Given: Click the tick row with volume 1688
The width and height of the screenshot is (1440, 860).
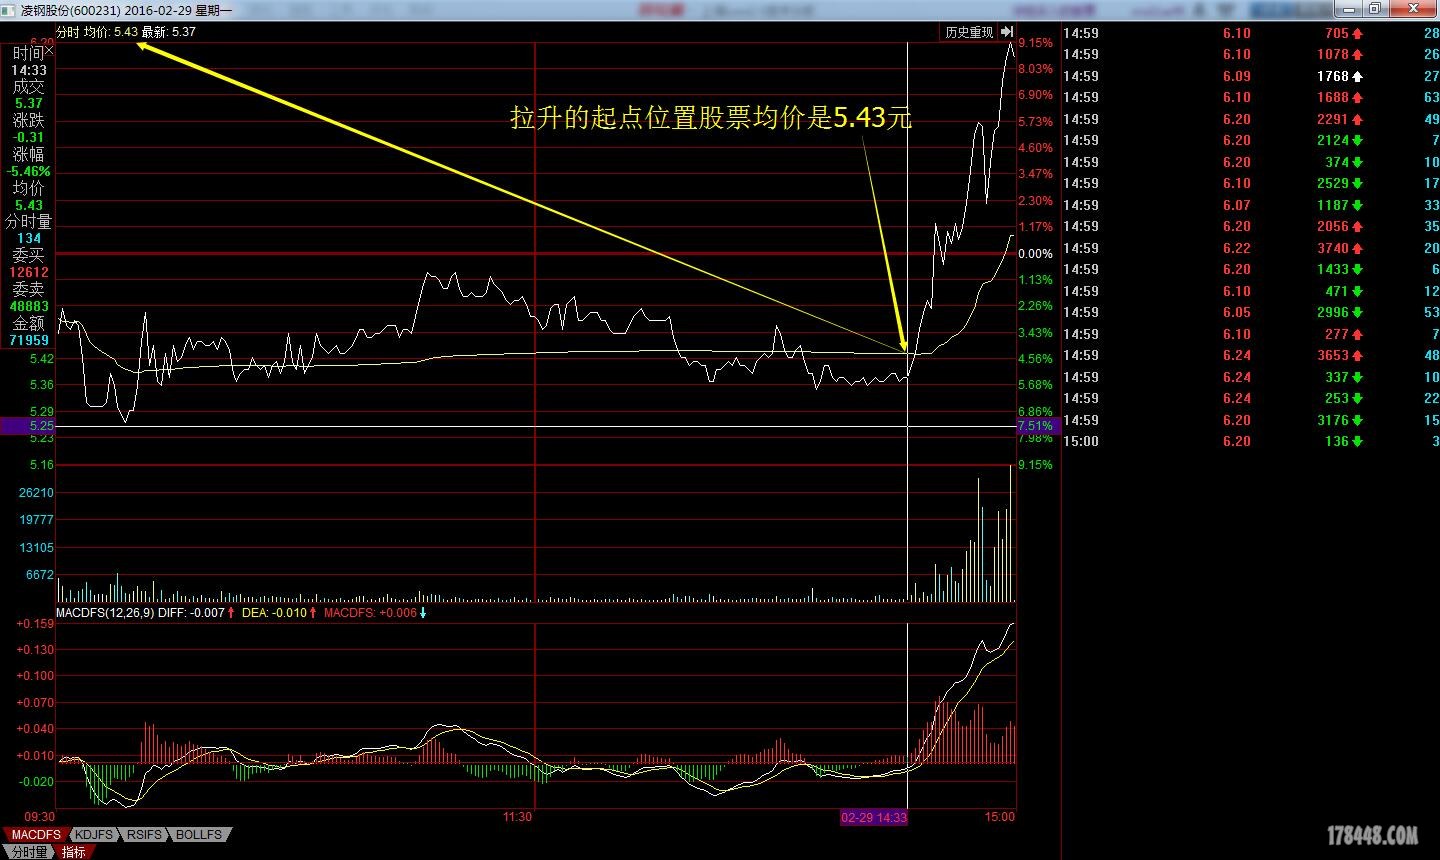Looking at the screenshot, I should point(1250,97).
